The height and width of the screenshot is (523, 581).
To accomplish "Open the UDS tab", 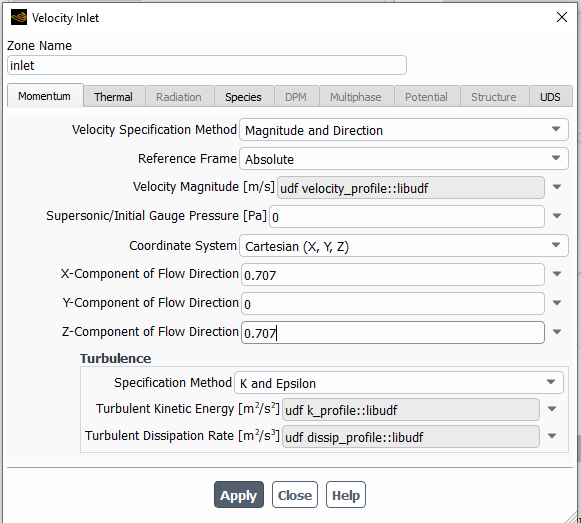I will coord(550,97).
